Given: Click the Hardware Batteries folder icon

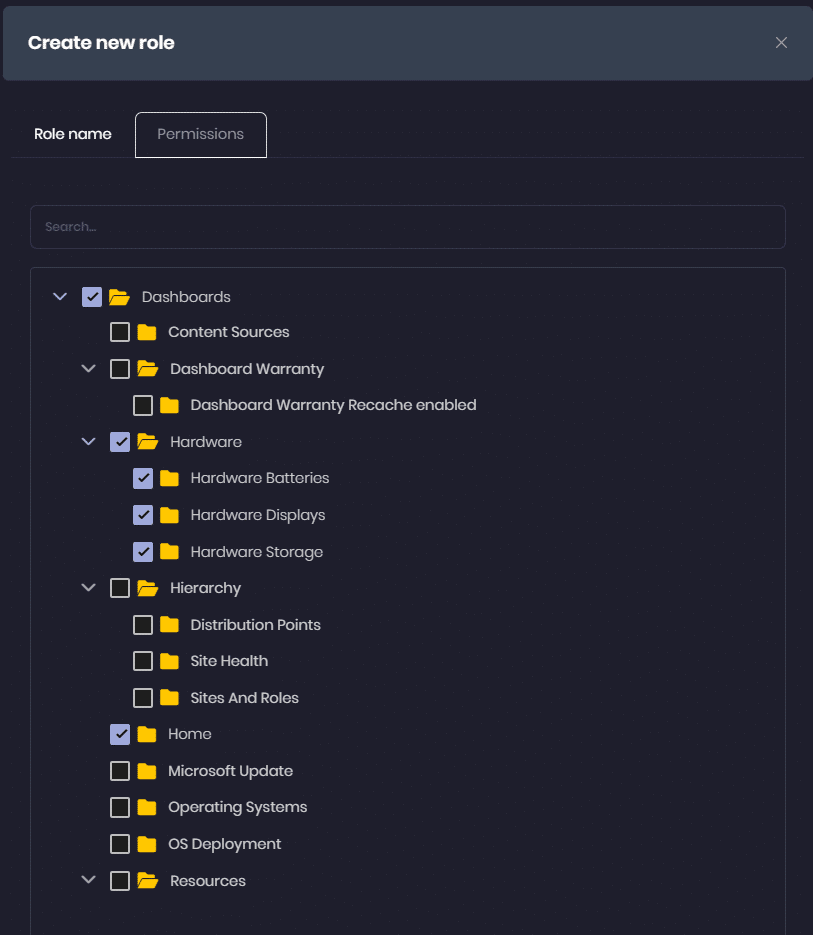Looking at the screenshot, I should pos(169,478).
